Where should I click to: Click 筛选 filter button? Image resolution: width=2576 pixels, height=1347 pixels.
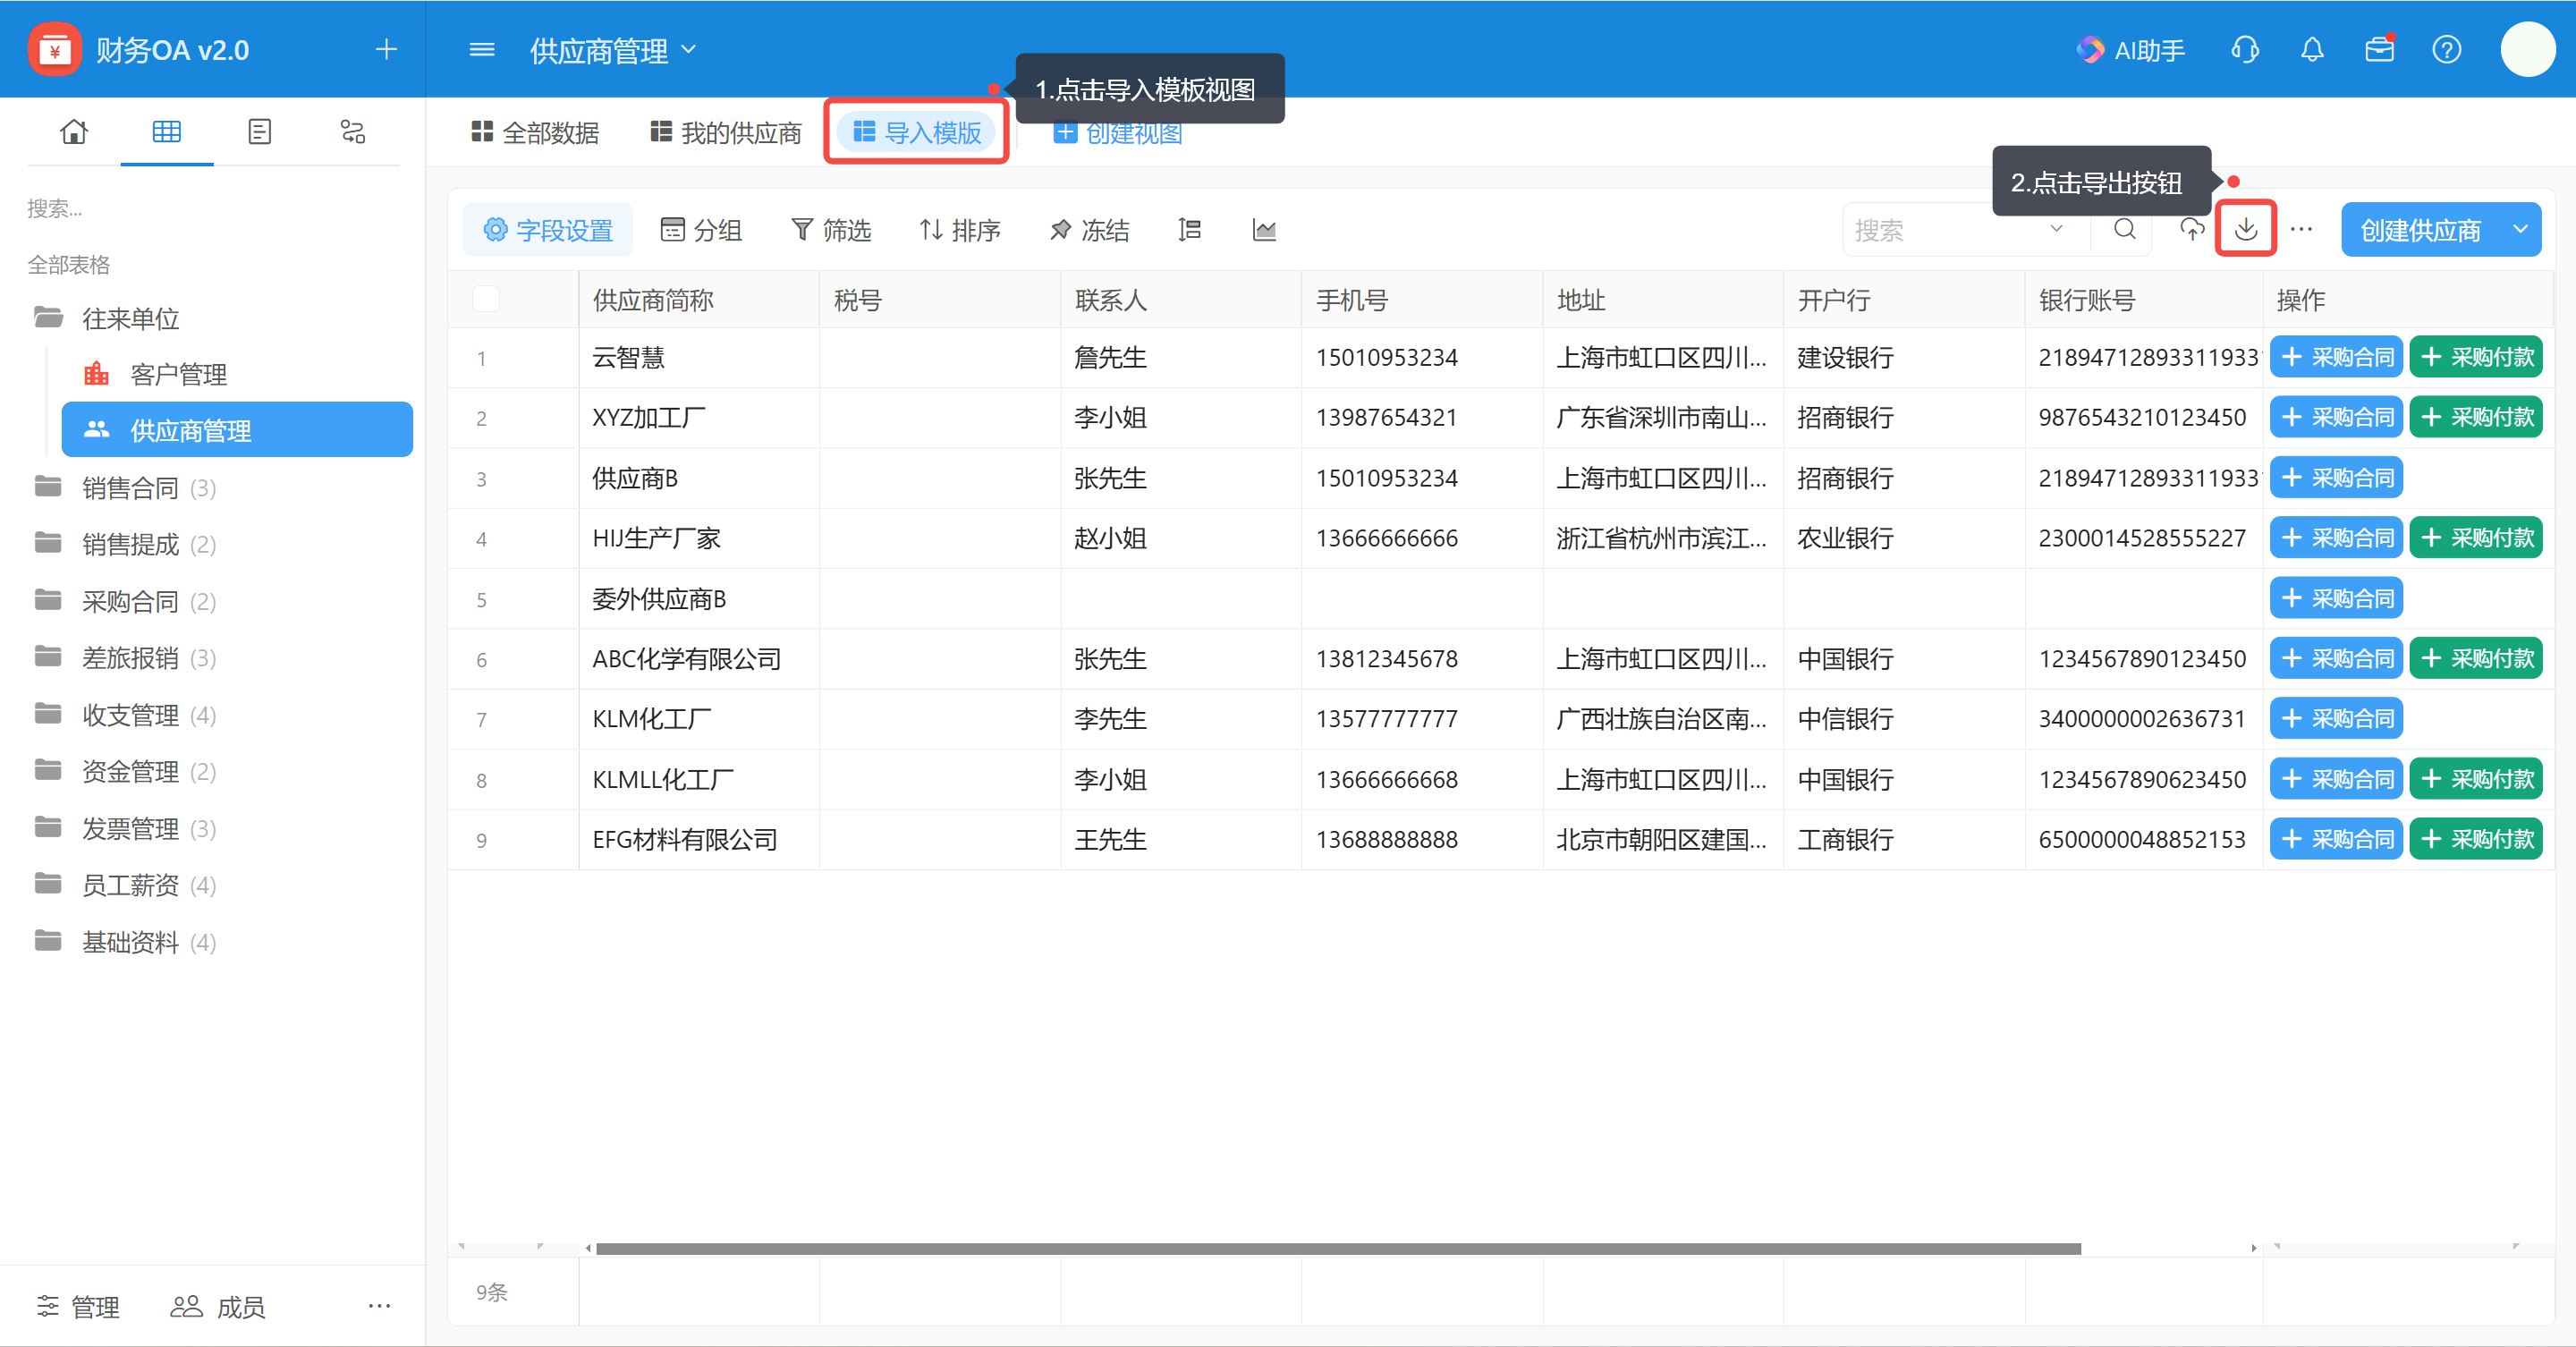click(x=830, y=230)
